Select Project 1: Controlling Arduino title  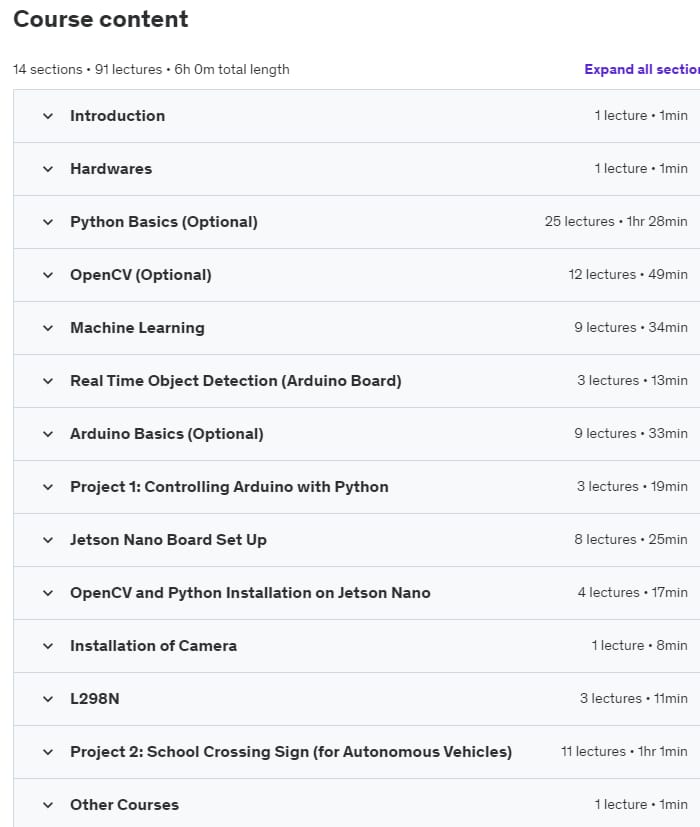229,487
